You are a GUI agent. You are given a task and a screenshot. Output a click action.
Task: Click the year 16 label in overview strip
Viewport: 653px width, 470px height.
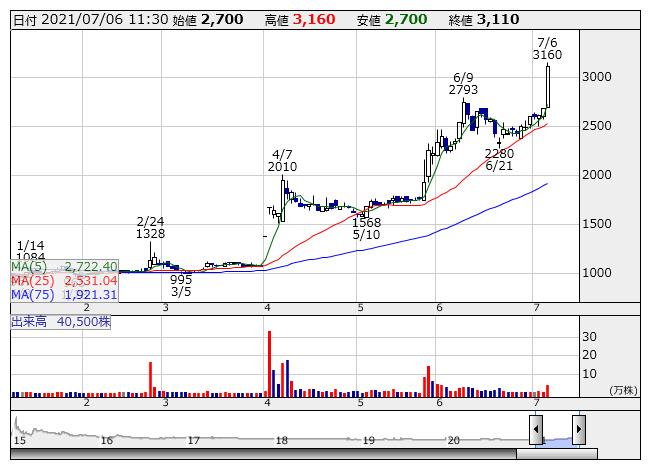107,440
